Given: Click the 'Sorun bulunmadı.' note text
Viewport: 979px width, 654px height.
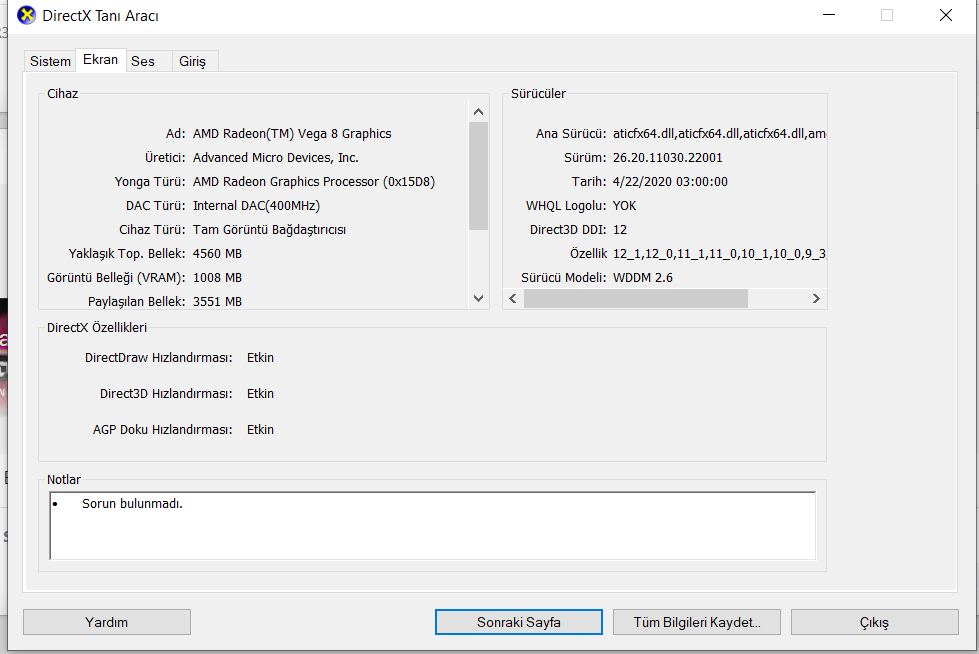Looking at the screenshot, I should 132,503.
